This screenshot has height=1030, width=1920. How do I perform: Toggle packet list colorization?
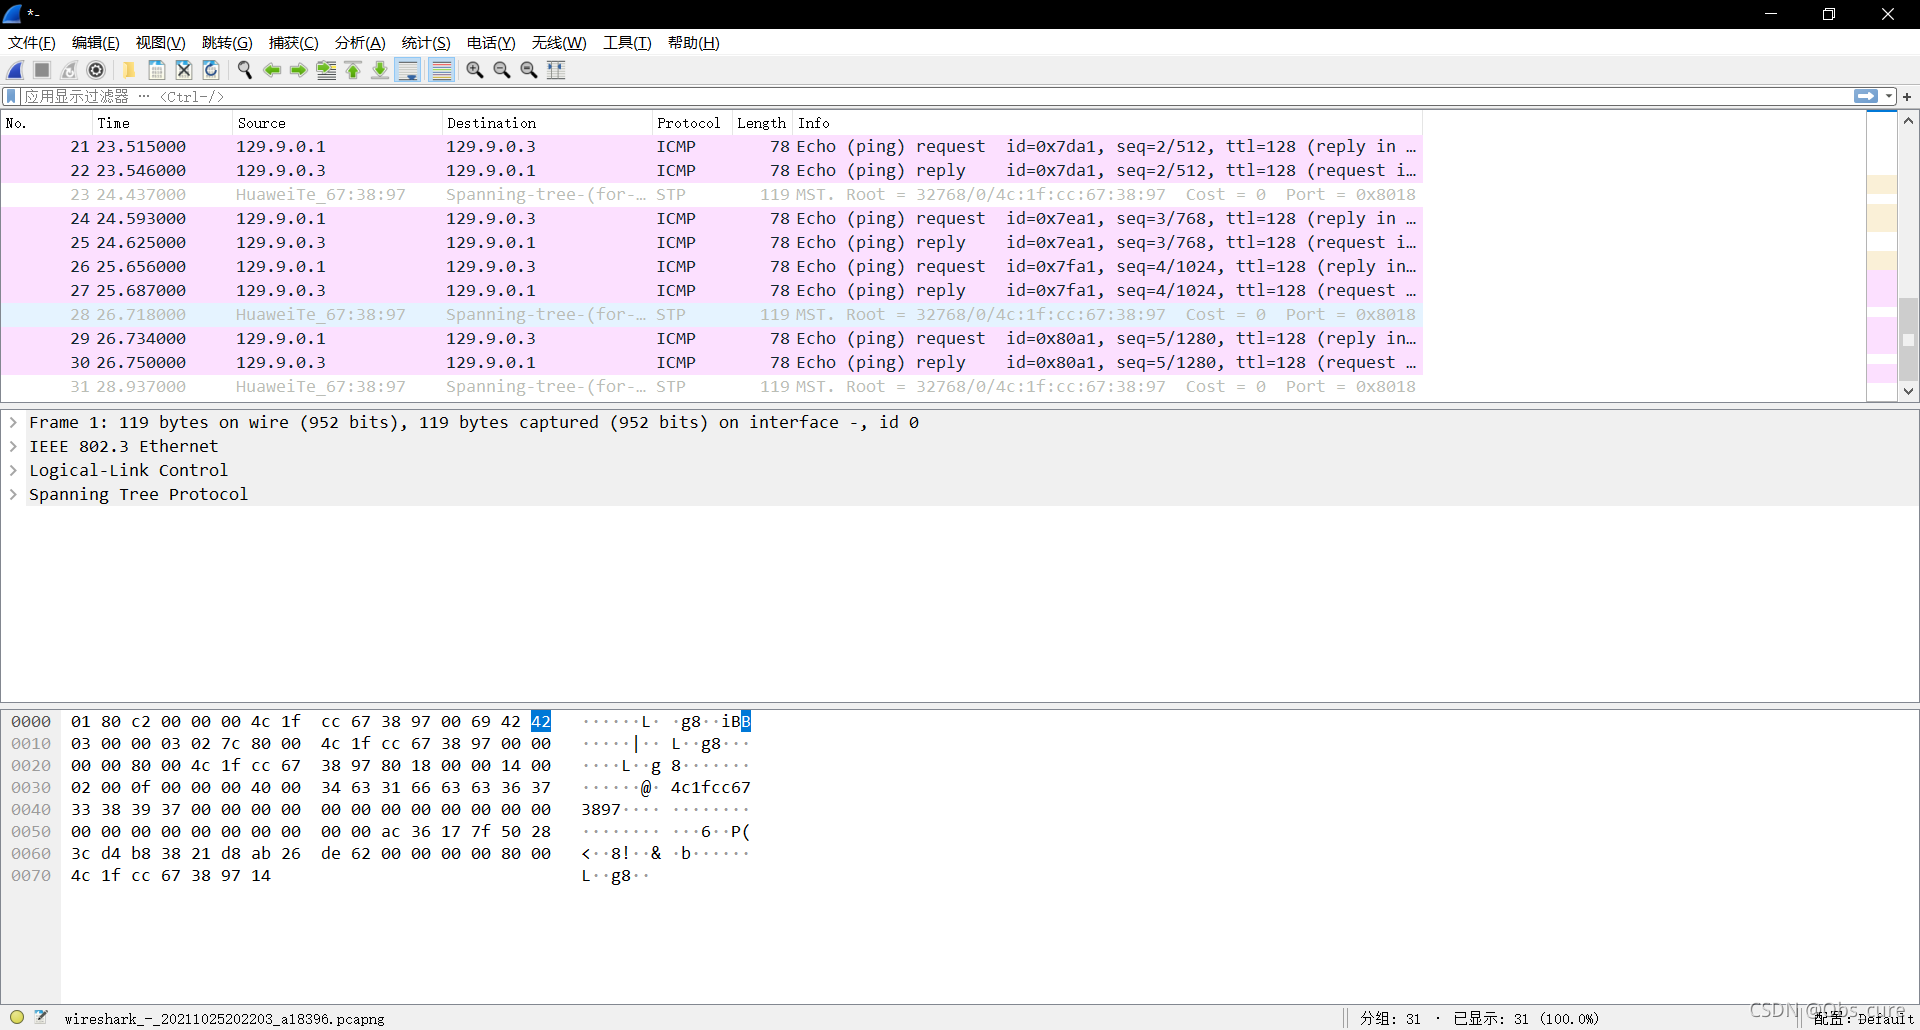[x=441, y=70]
